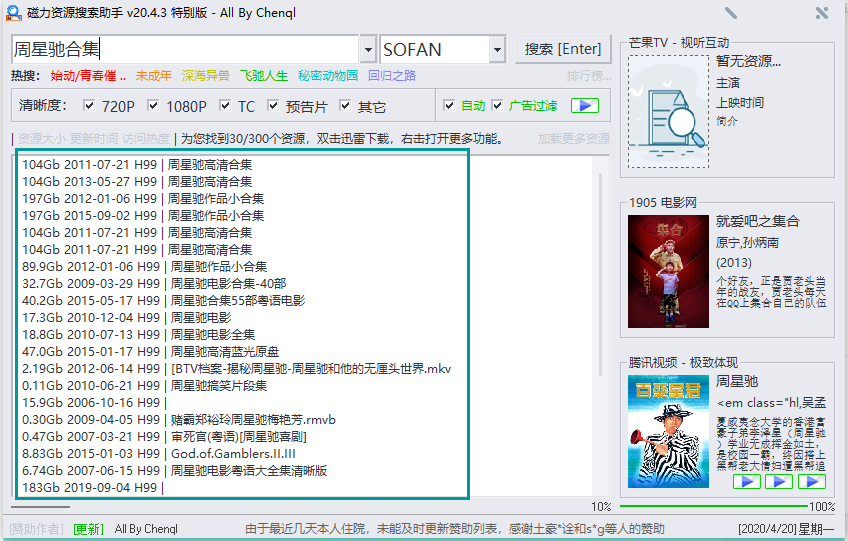Disable the 自动 checkbox
This screenshot has height=541, width=848.
pos(449,105)
